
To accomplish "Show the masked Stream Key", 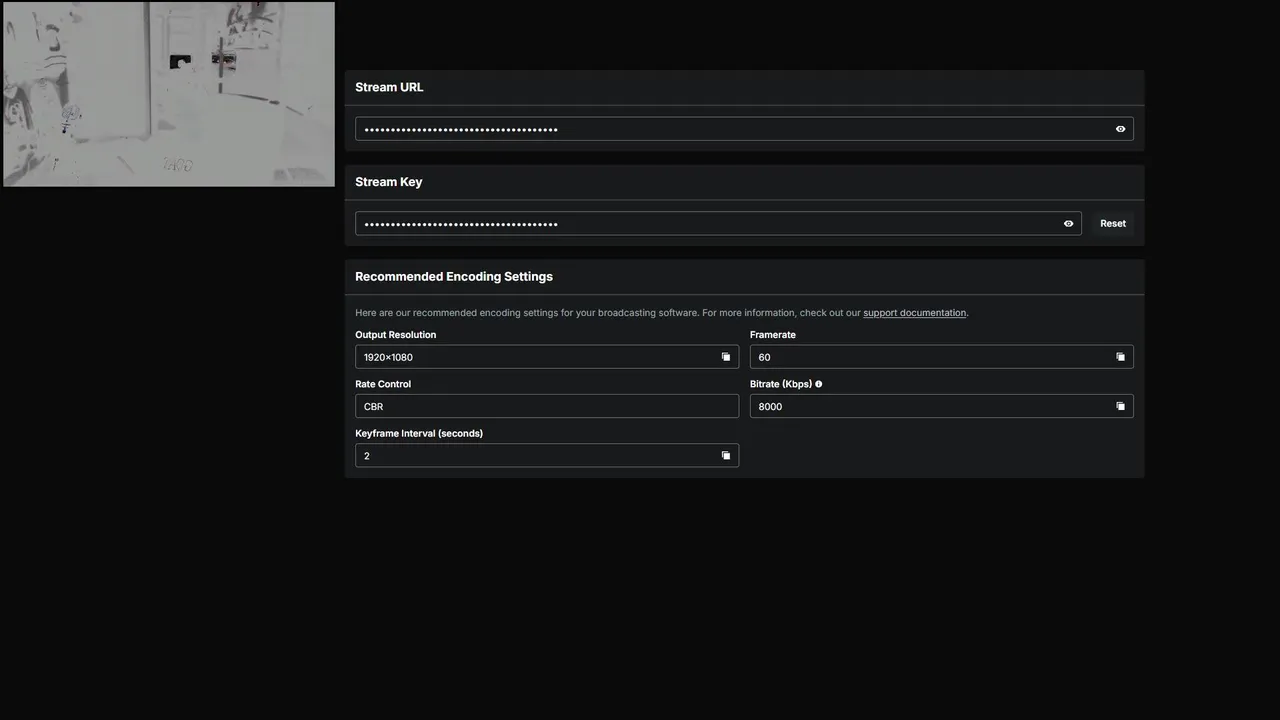I will click(x=1068, y=224).
